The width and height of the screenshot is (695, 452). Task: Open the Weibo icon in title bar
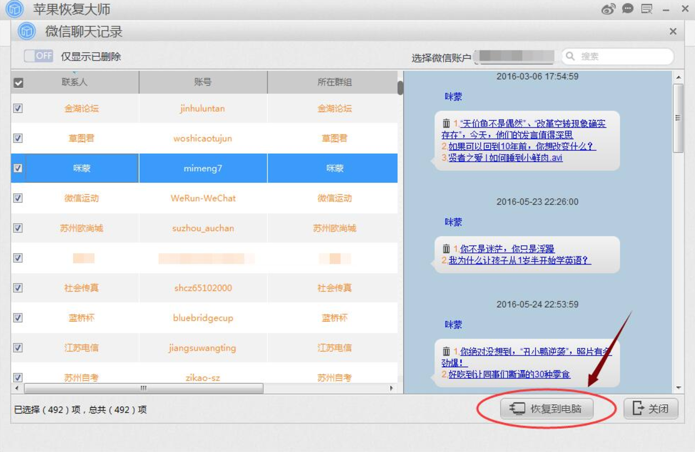click(608, 9)
